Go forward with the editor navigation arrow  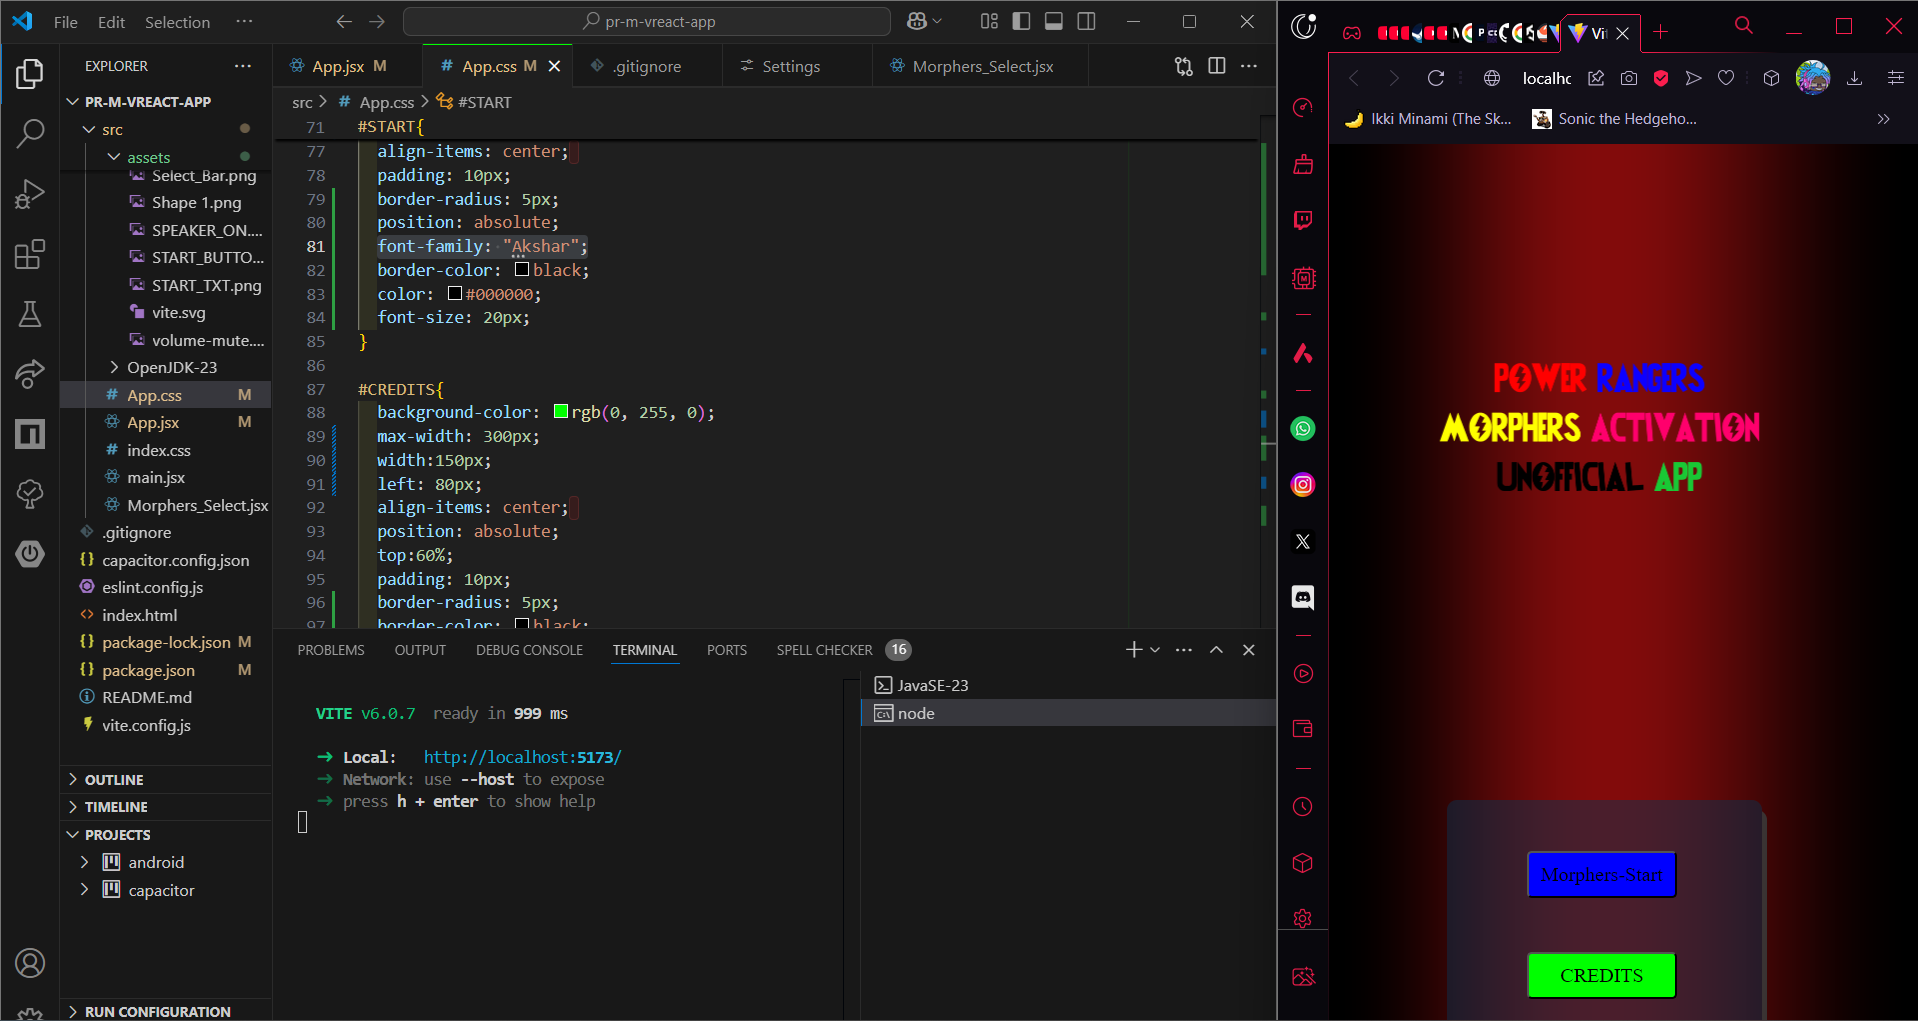[x=377, y=21]
